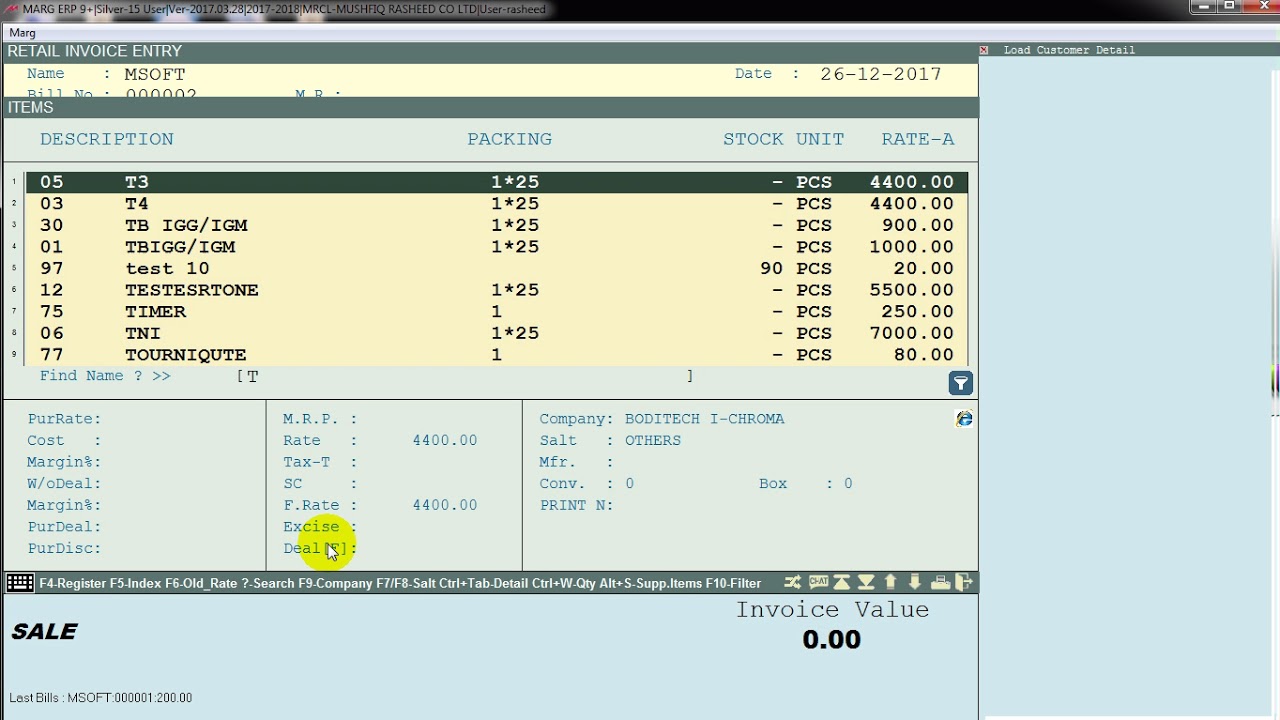The width and height of the screenshot is (1280, 720).
Task: Click the SALE label
Action: pos(44,632)
